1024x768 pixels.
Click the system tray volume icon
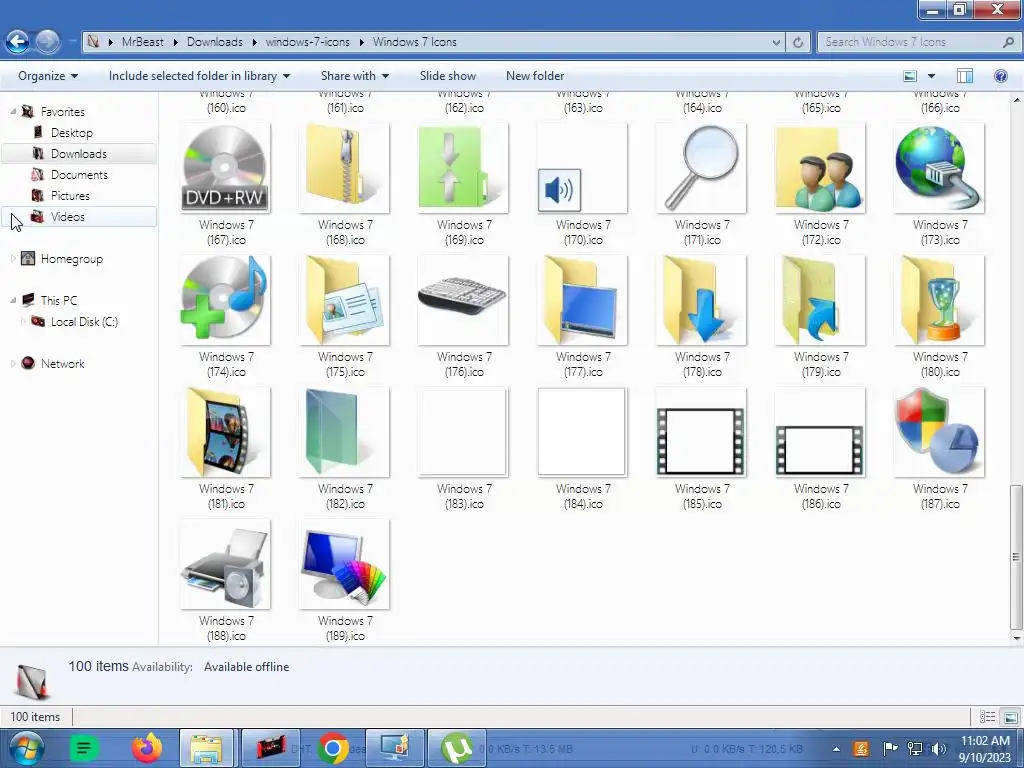tap(938, 748)
